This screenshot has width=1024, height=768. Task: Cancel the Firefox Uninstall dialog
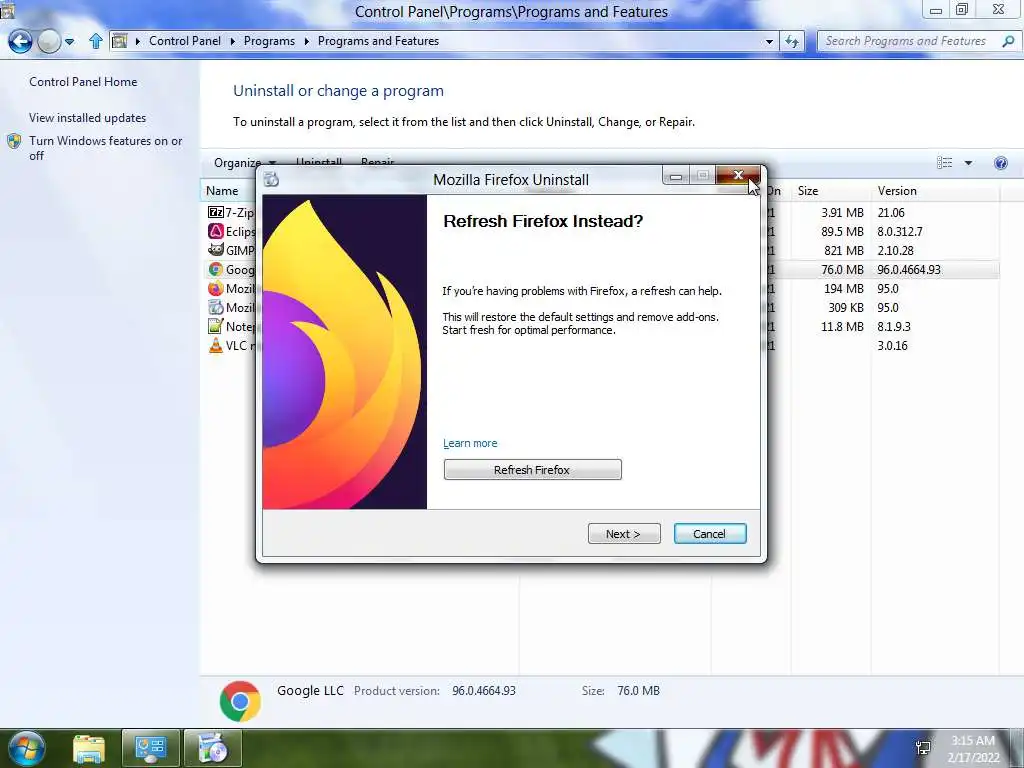(x=710, y=534)
